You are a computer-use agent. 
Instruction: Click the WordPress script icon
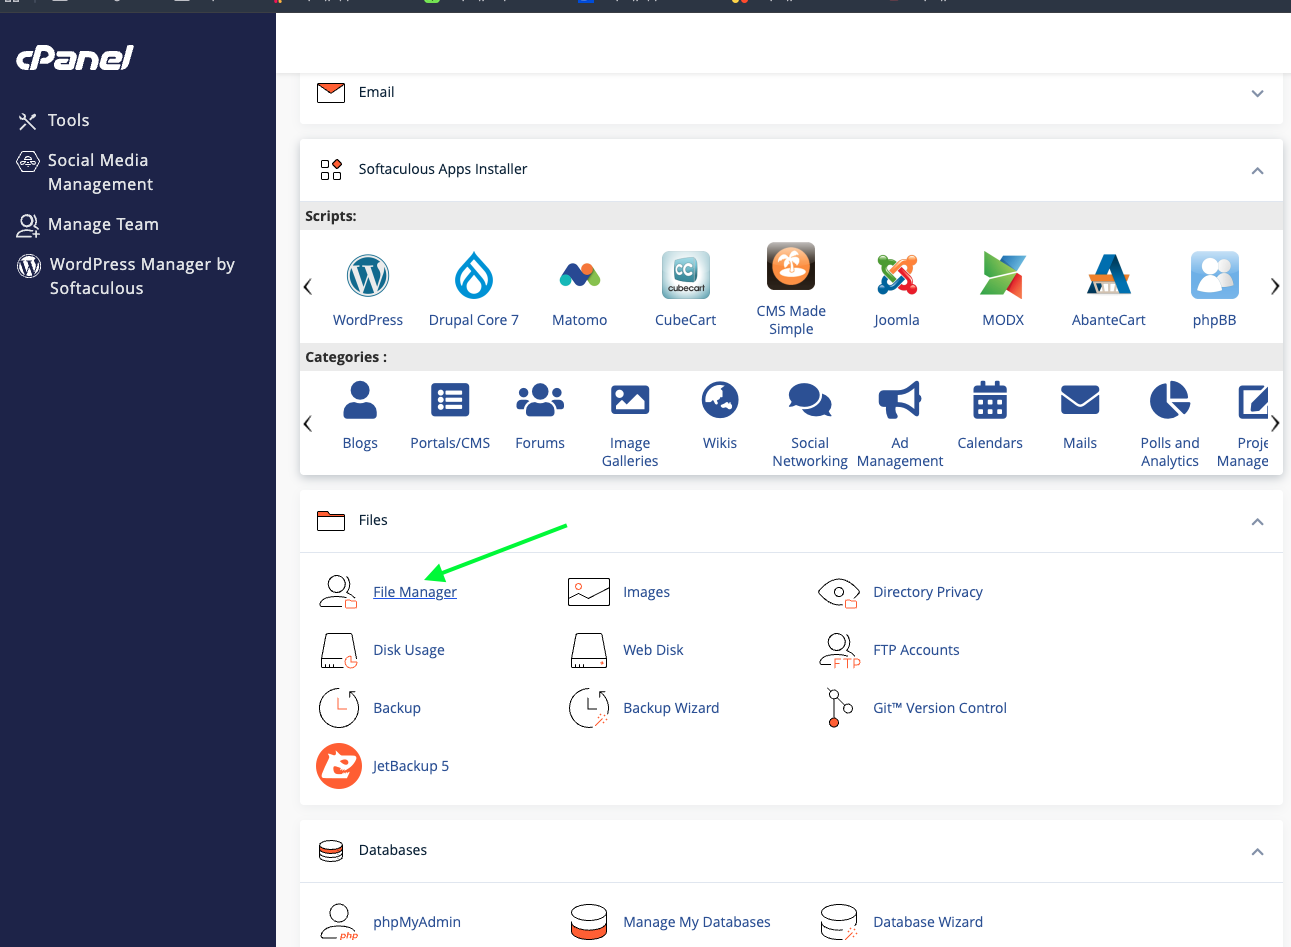pyautogui.click(x=367, y=276)
